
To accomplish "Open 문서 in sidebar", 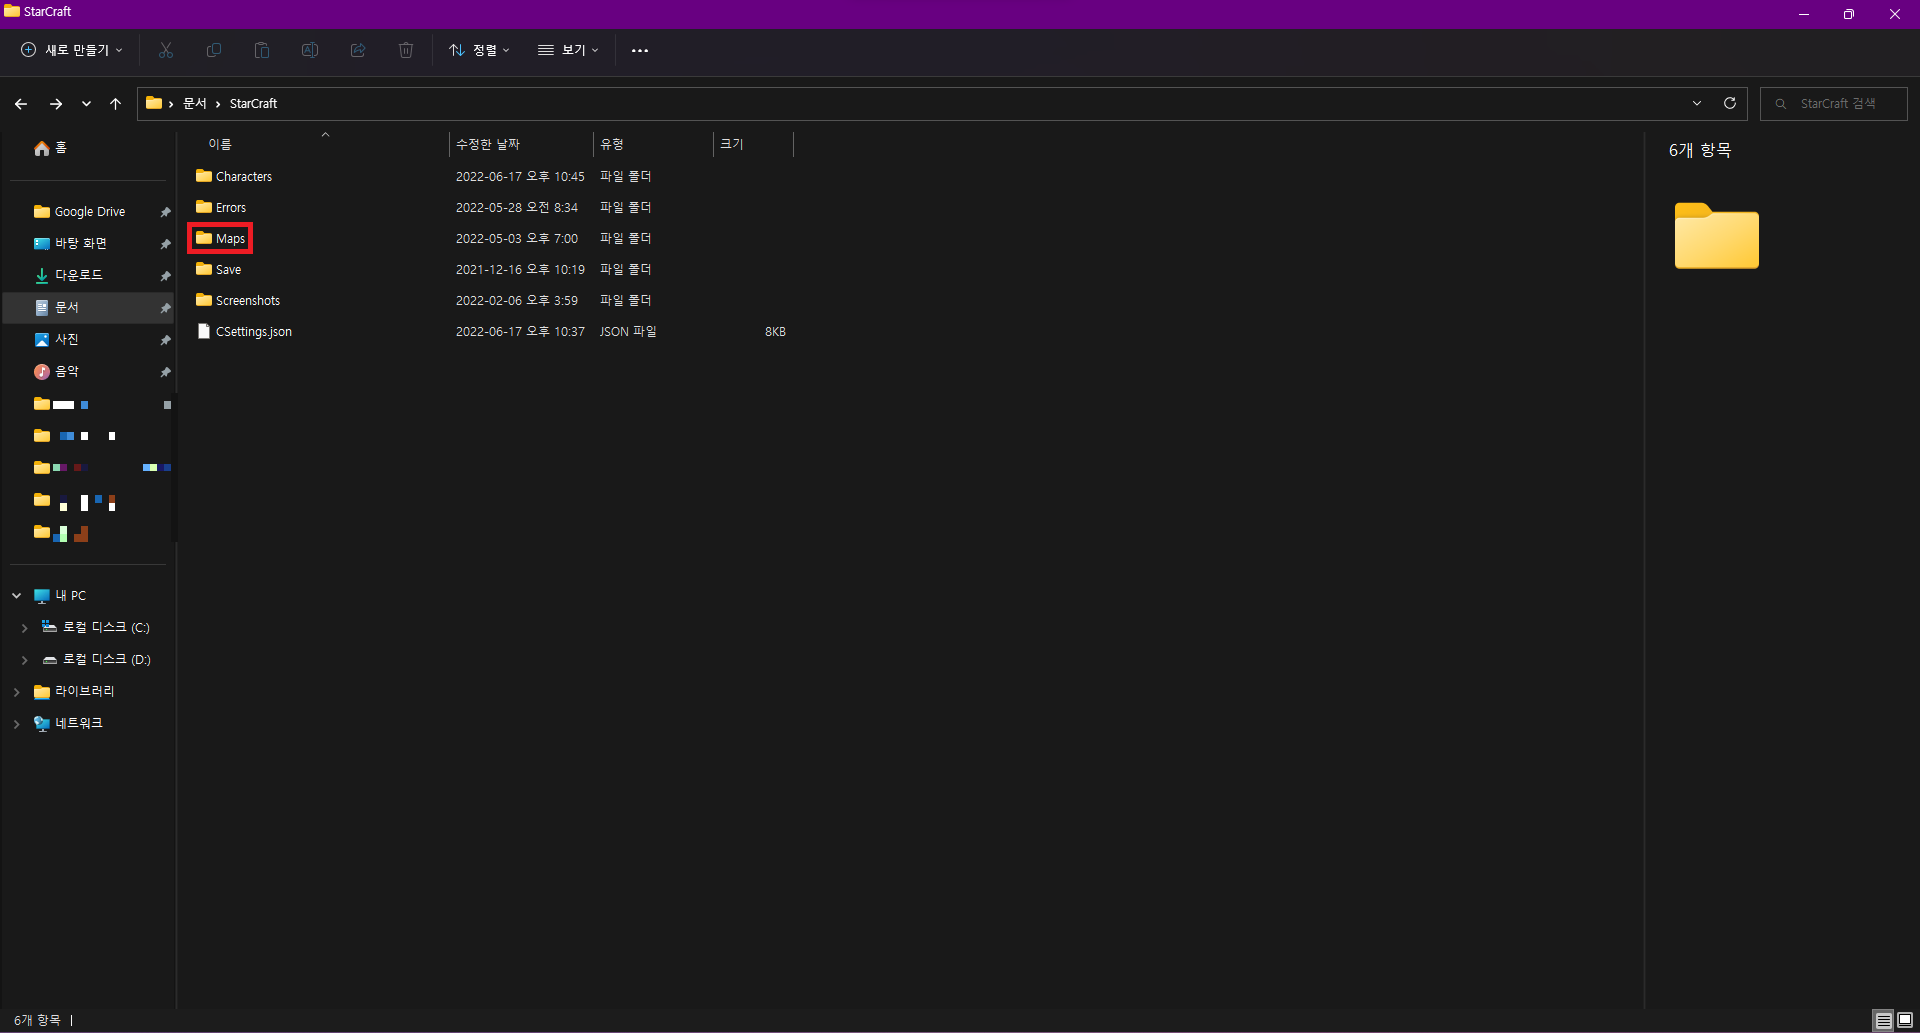I will tap(67, 307).
